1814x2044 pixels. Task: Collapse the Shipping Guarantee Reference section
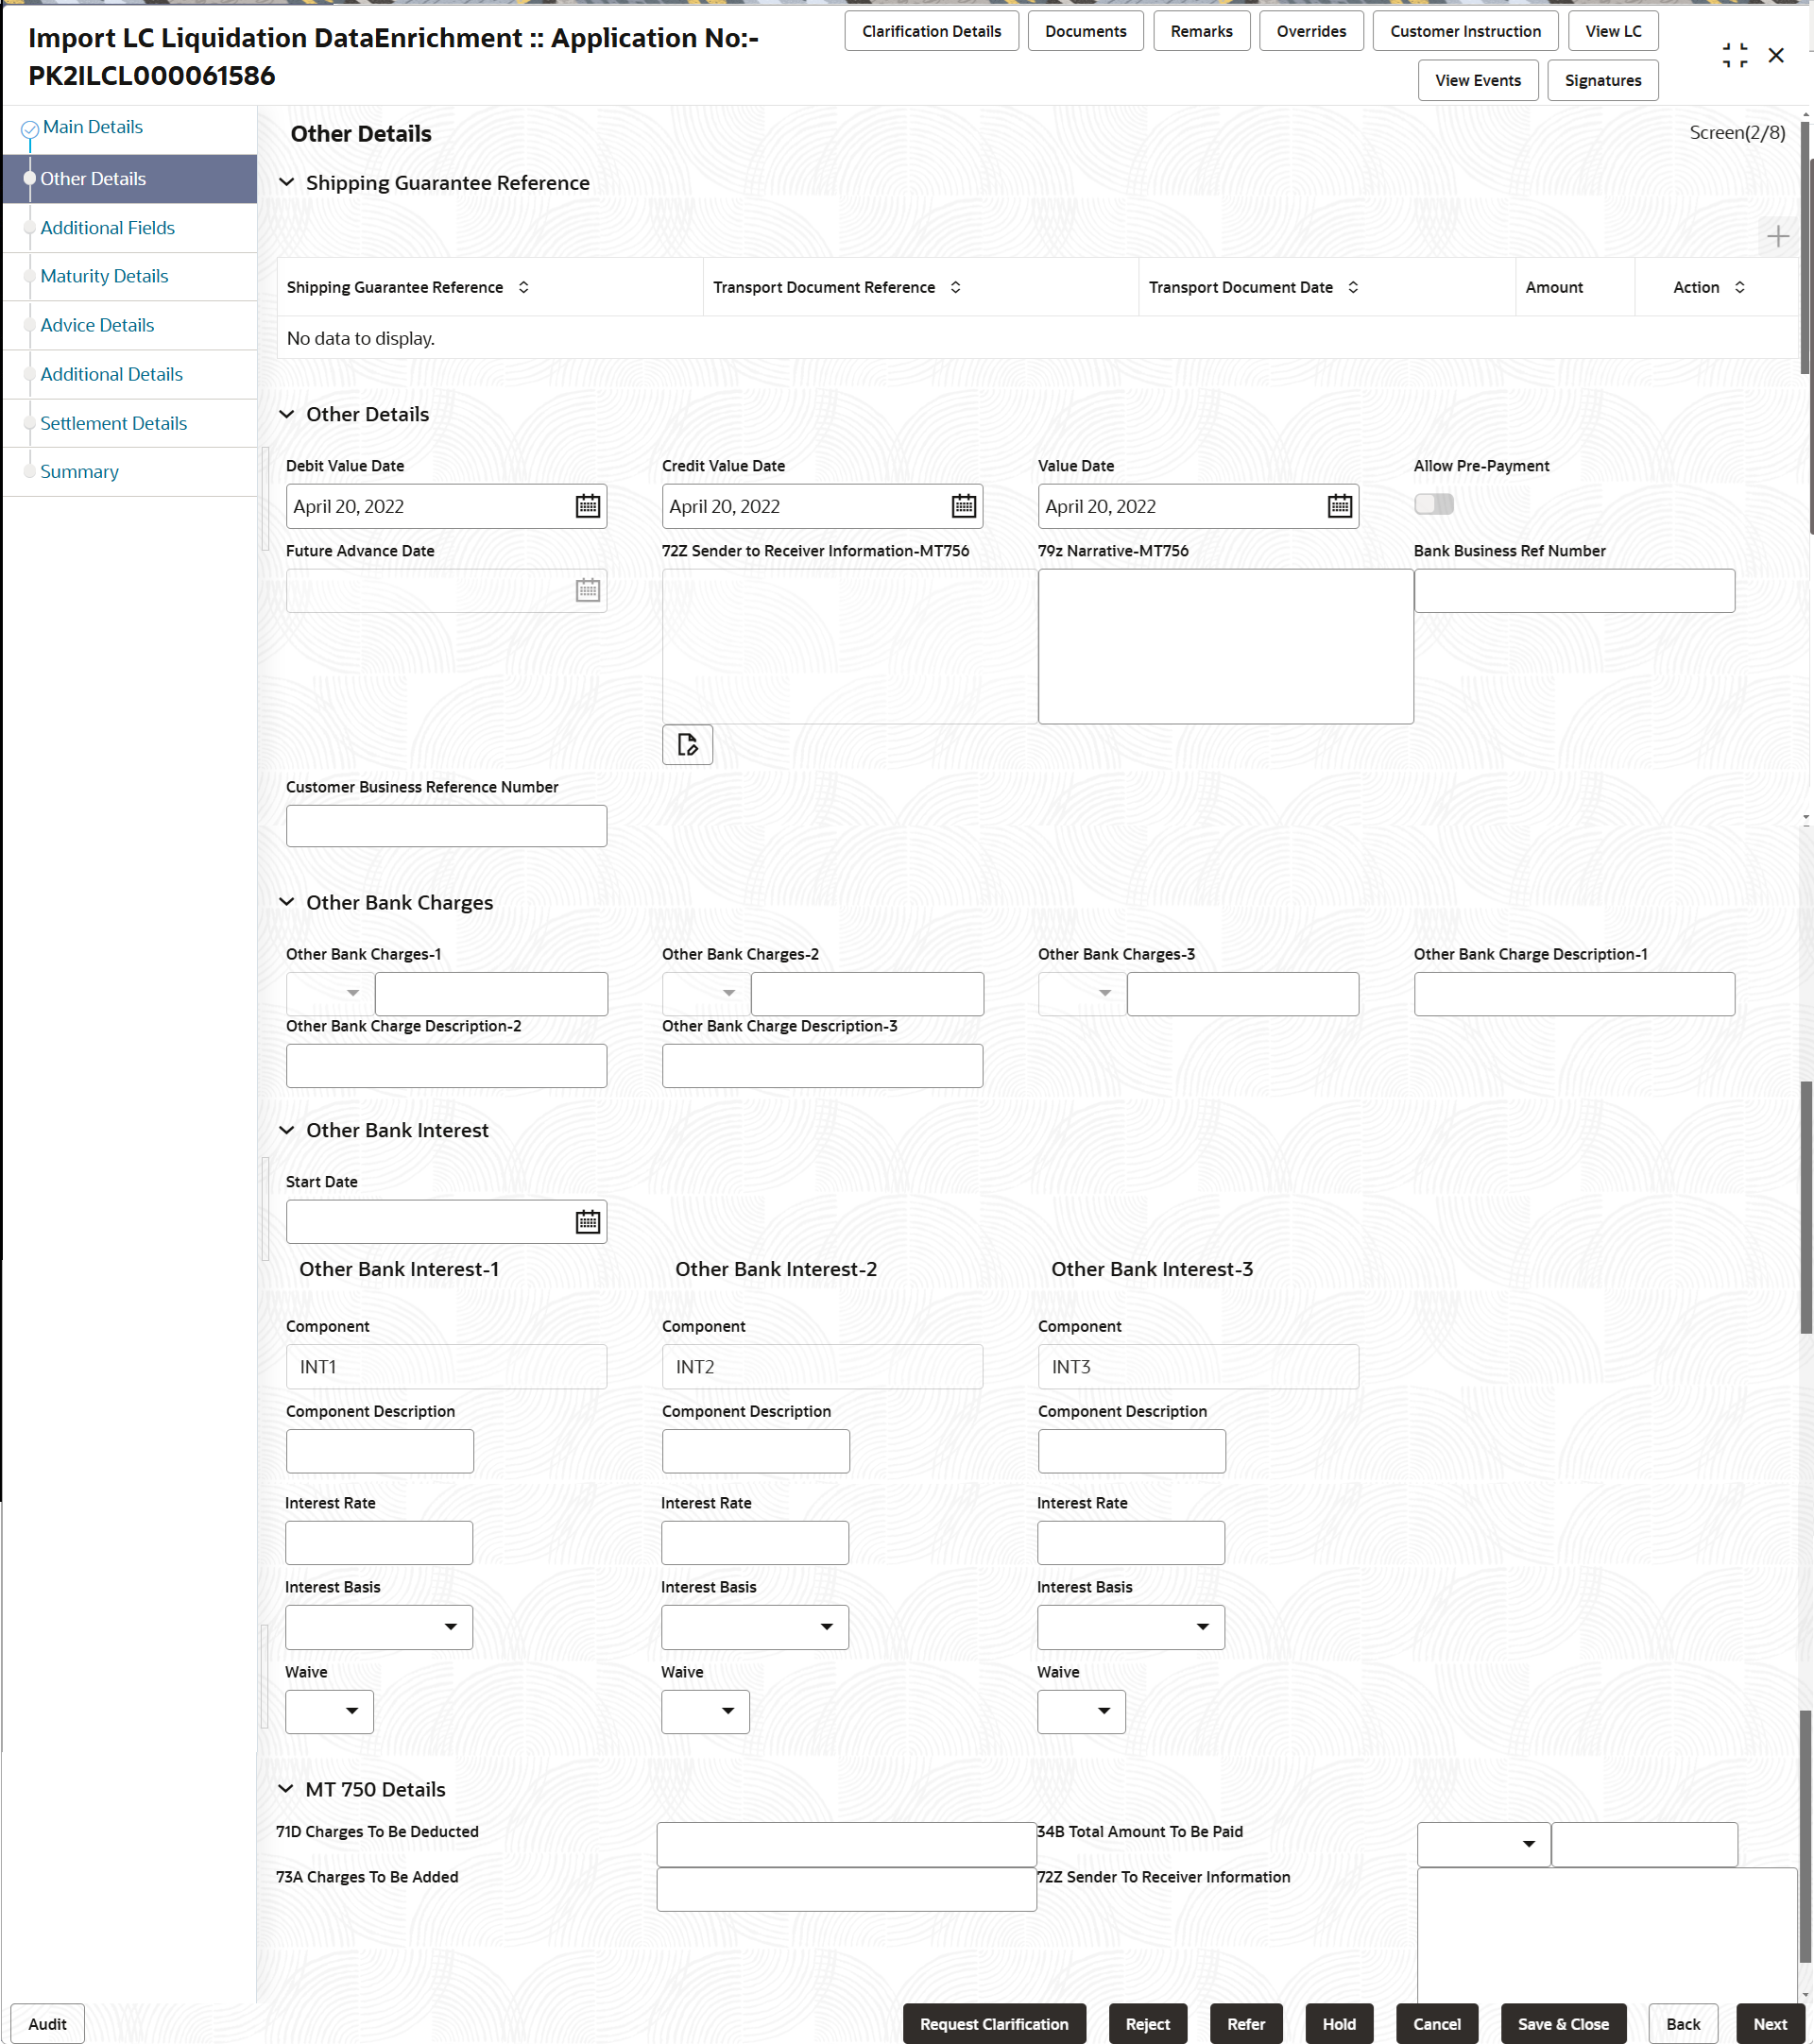[x=287, y=182]
